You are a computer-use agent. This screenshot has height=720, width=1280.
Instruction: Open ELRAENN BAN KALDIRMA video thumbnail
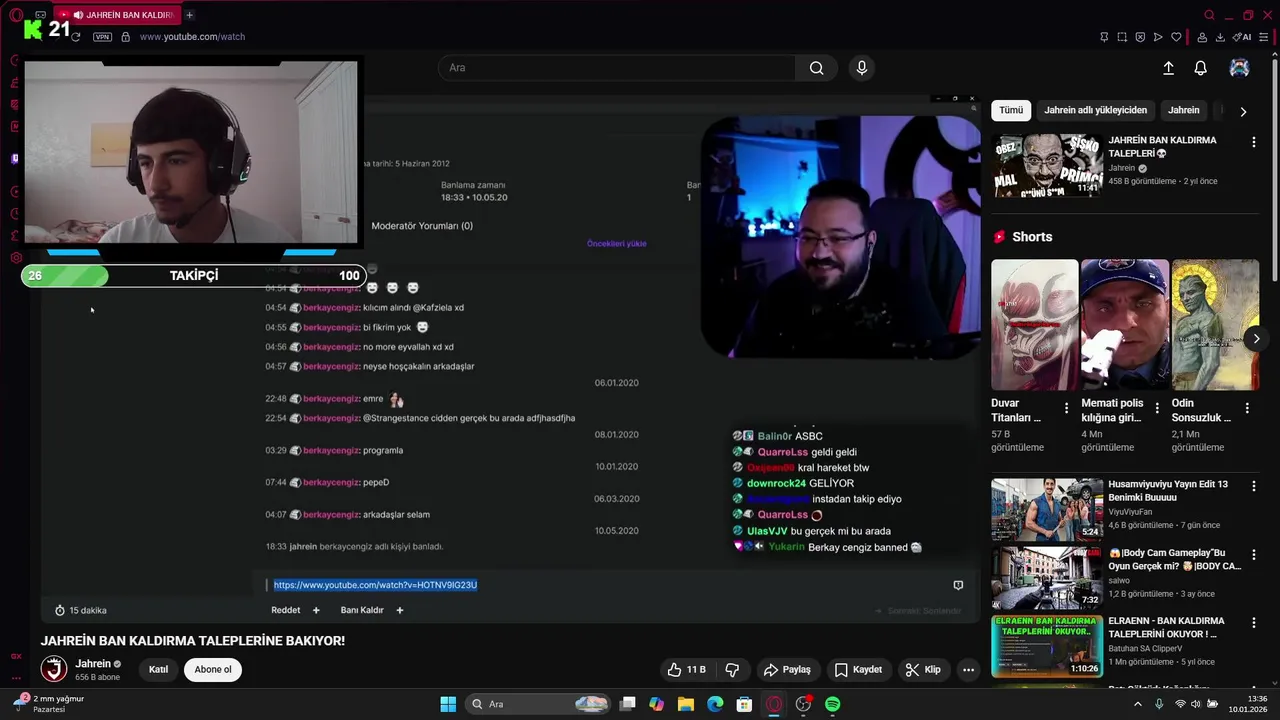[x=1047, y=646]
